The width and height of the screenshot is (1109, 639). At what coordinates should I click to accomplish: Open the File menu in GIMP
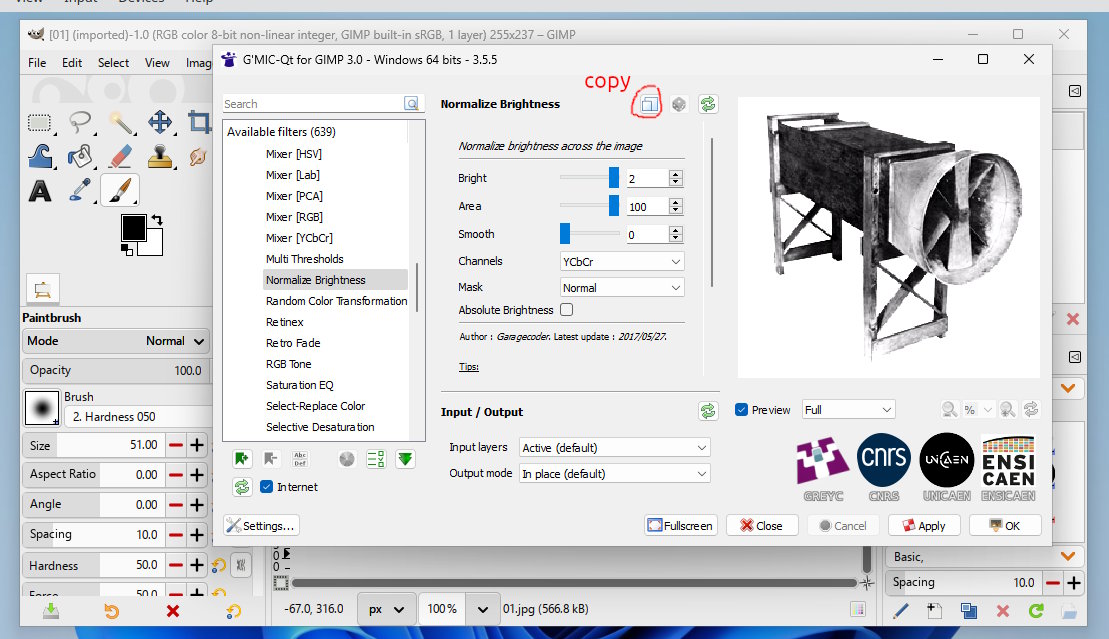[37, 62]
